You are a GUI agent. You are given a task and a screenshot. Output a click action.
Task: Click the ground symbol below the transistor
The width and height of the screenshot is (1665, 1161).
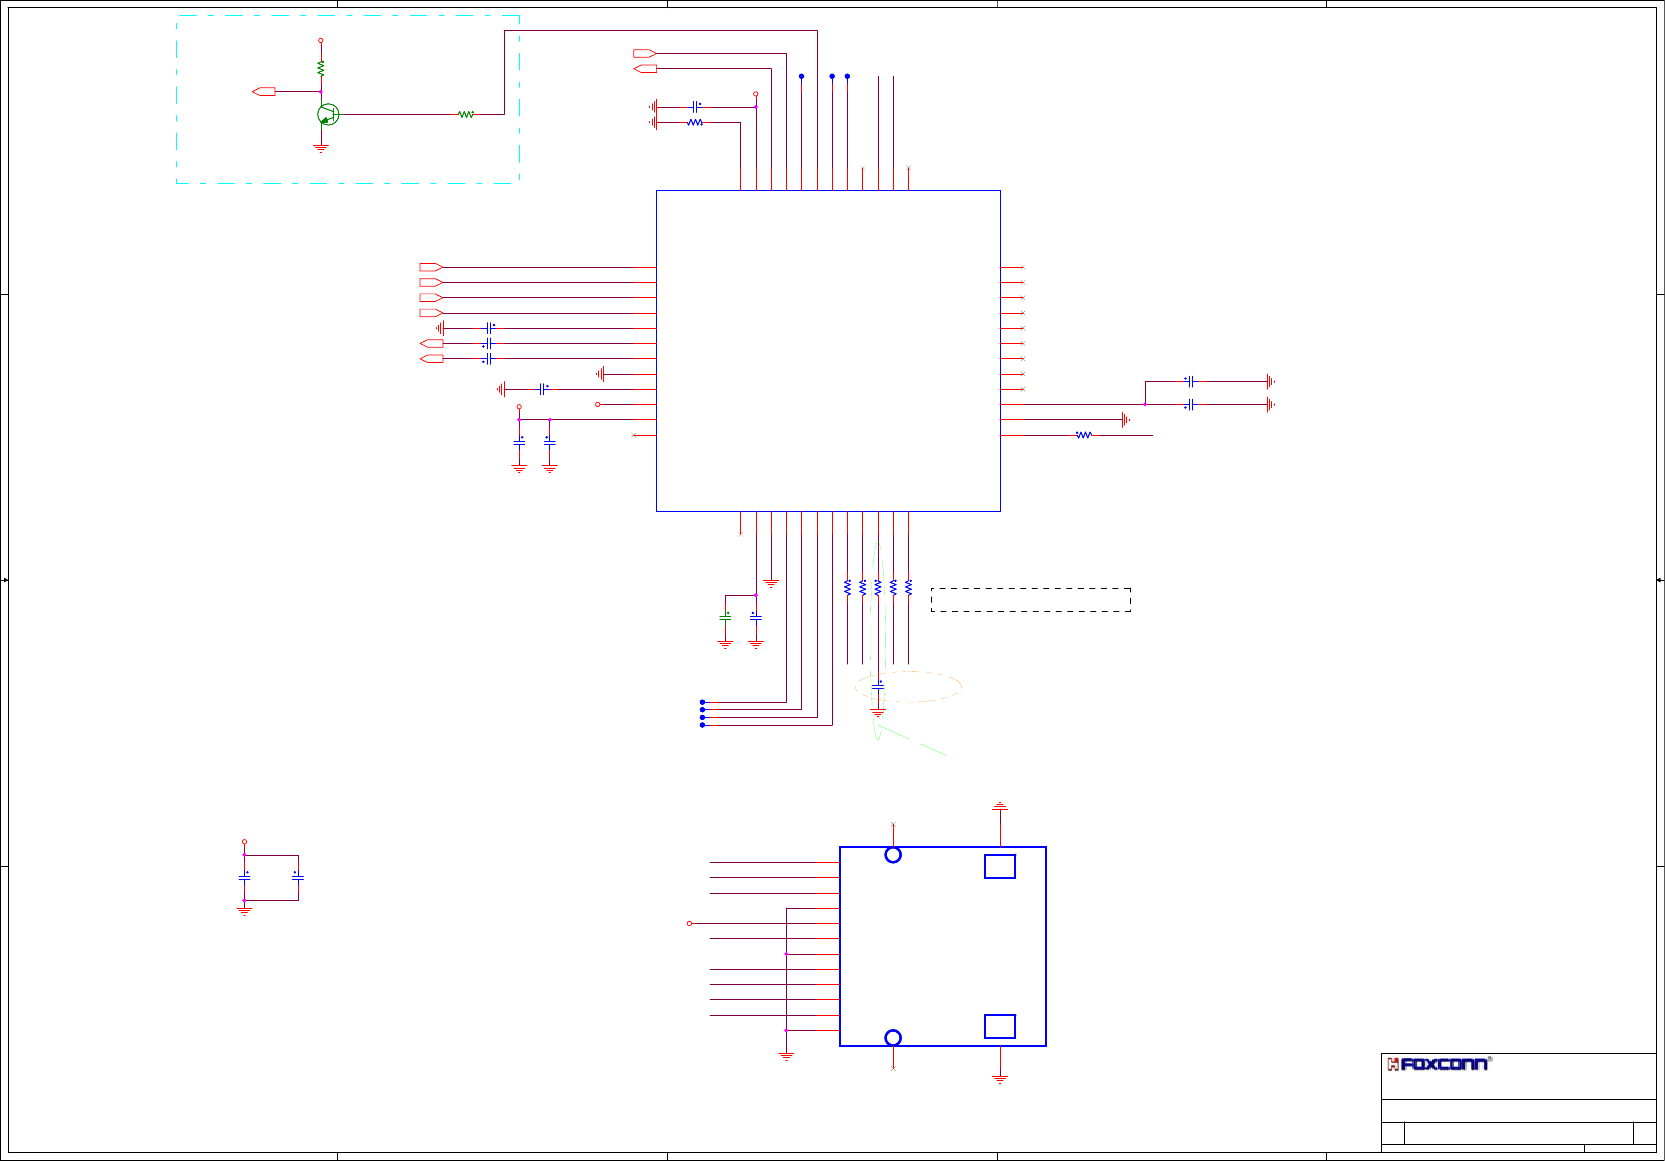pyautogui.click(x=321, y=148)
